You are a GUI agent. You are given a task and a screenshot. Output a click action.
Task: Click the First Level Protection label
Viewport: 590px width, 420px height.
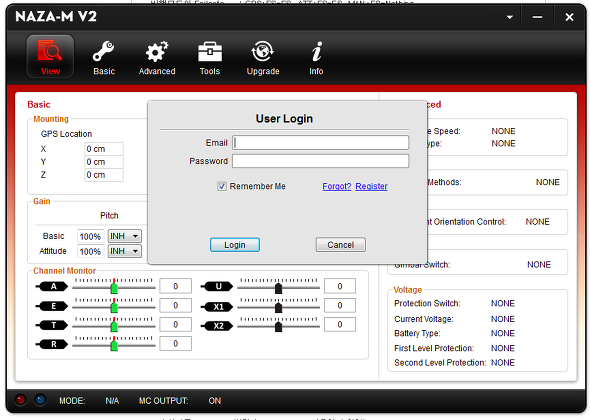tap(434, 348)
